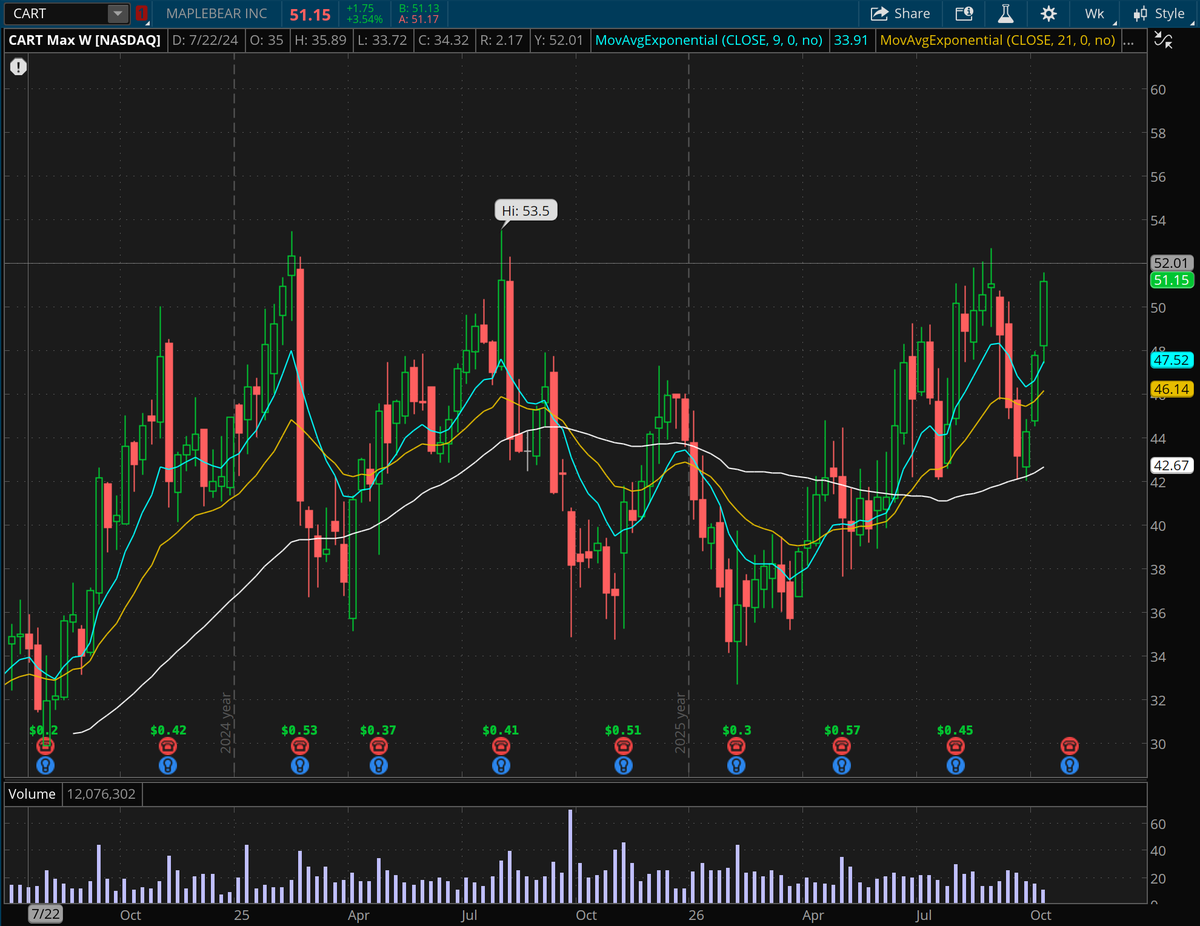Click the 'MAPLEBEAR INC' company name

coord(216,14)
